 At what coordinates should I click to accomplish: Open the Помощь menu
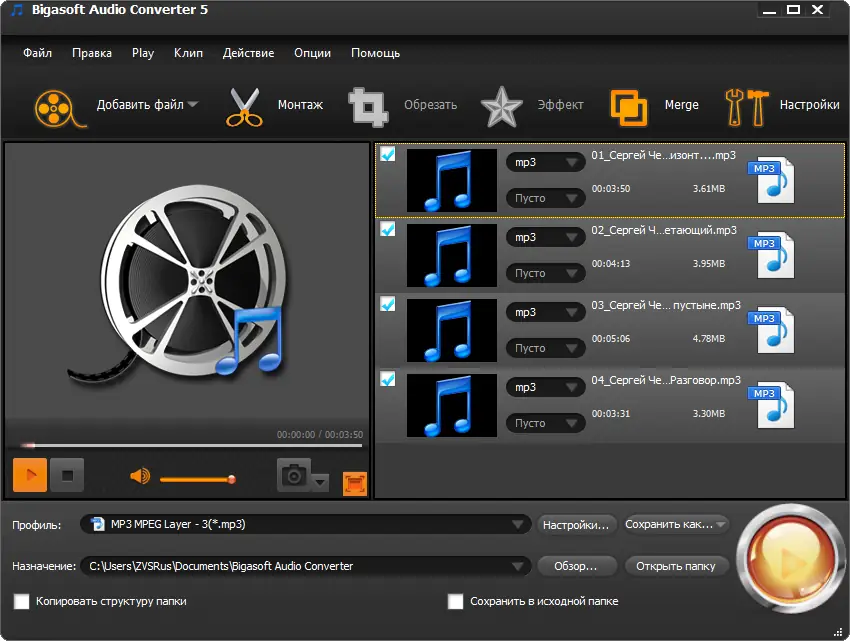pyautogui.click(x=376, y=53)
